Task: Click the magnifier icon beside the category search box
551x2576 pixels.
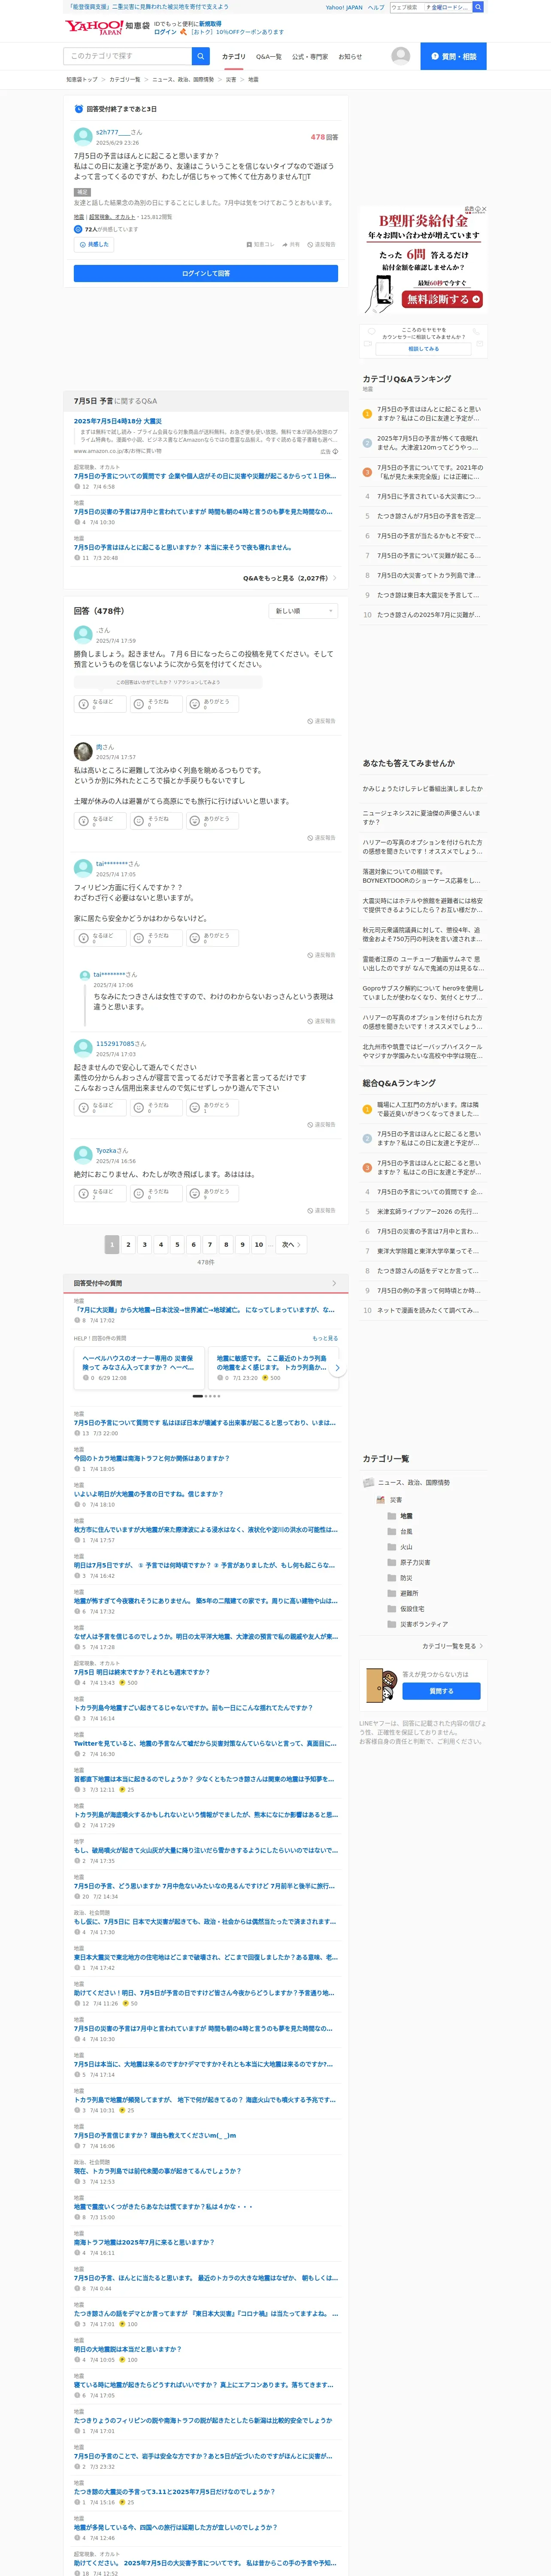Action: pos(200,56)
